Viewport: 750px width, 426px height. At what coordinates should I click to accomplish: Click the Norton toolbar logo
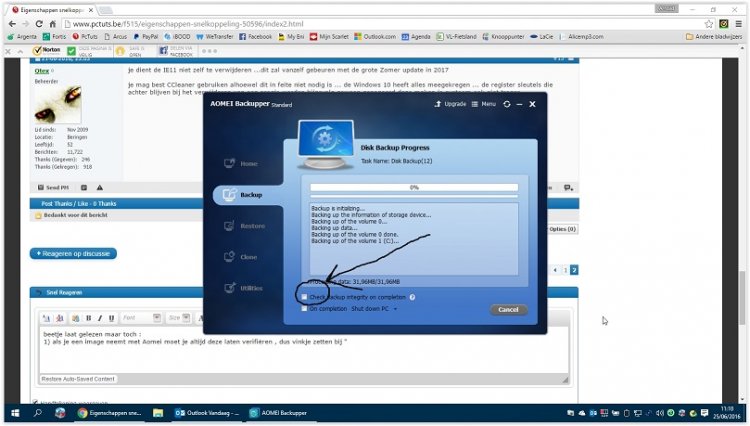coord(46,50)
